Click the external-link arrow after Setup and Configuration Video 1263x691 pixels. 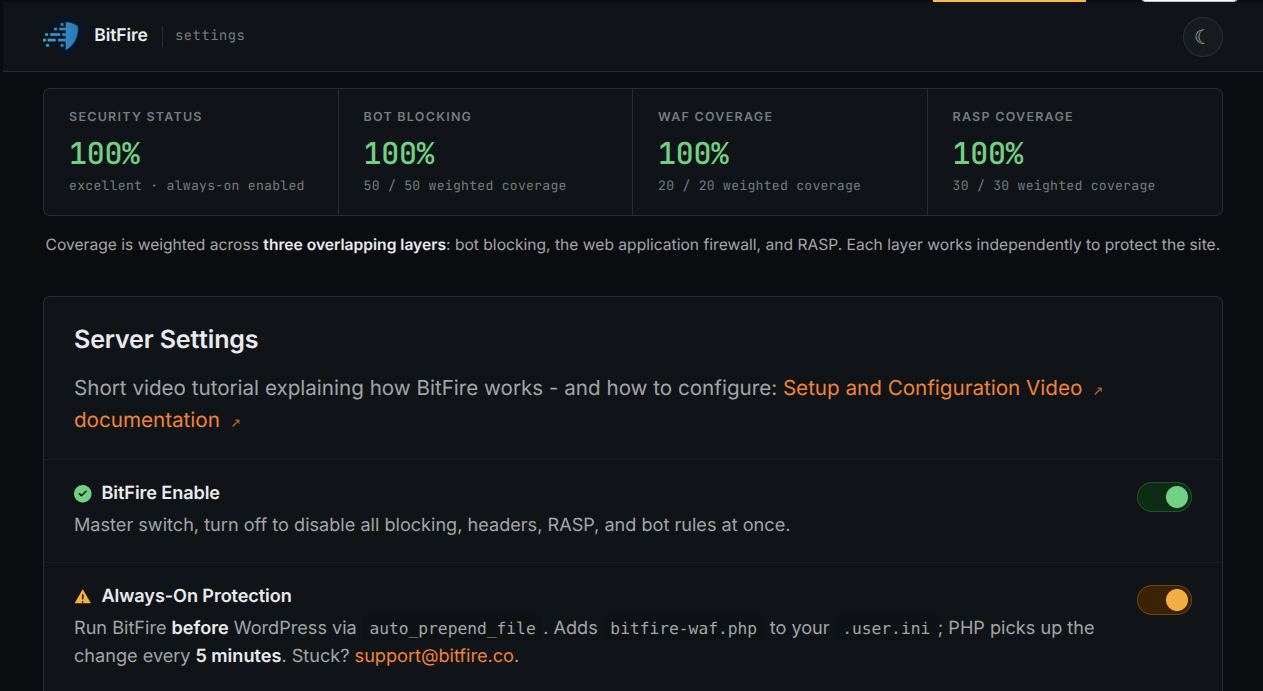(1098, 391)
